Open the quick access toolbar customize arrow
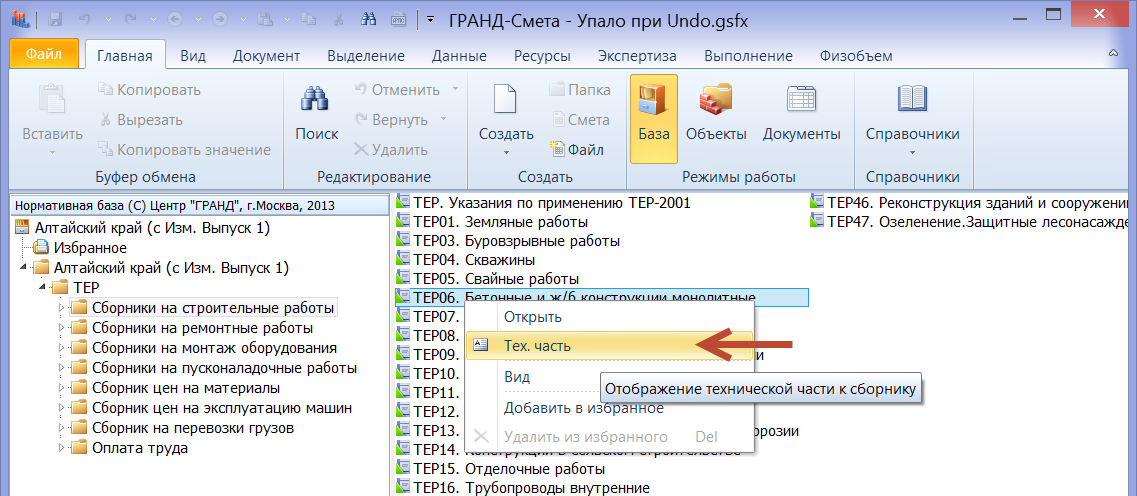 pyautogui.click(x=431, y=20)
